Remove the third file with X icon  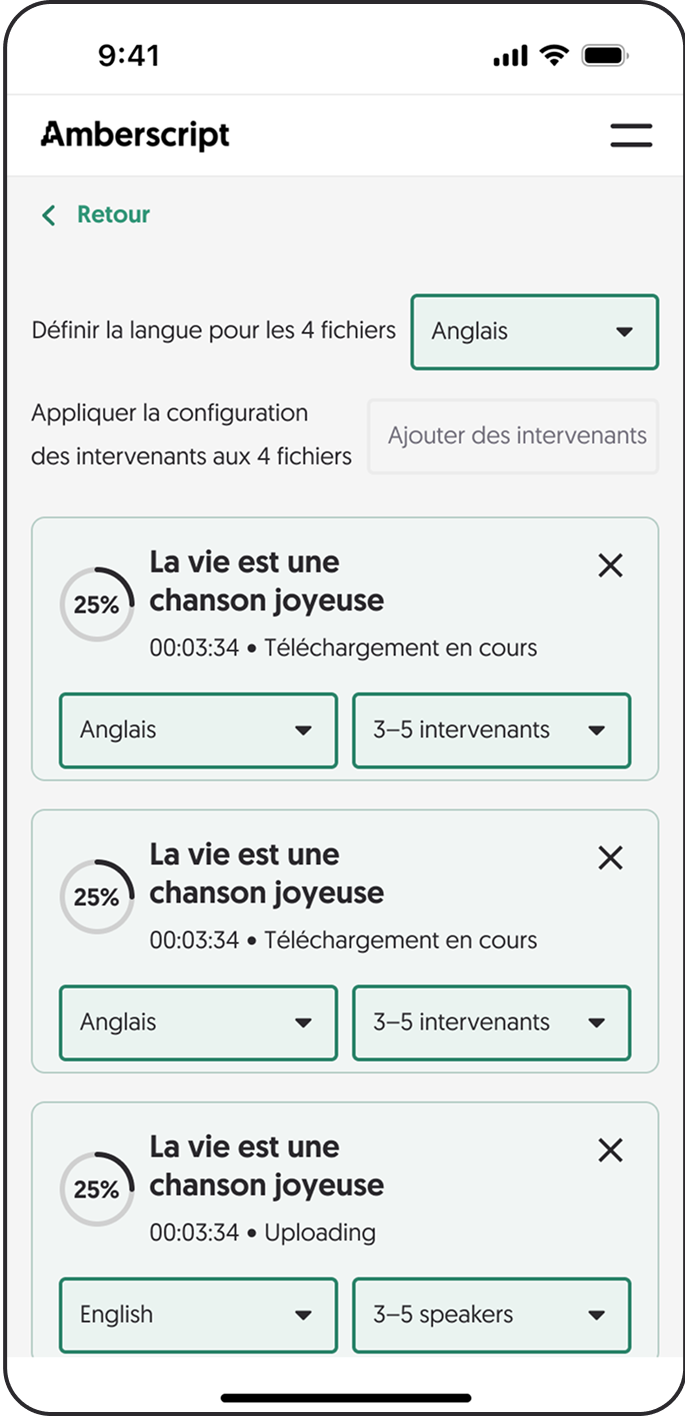coord(610,1150)
